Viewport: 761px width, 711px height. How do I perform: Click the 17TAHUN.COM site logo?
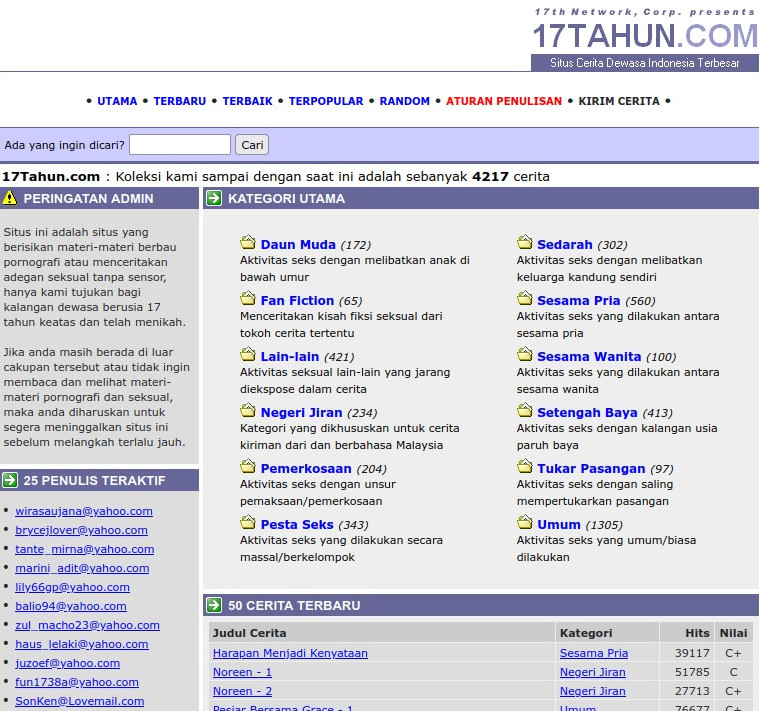click(x=645, y=36)
